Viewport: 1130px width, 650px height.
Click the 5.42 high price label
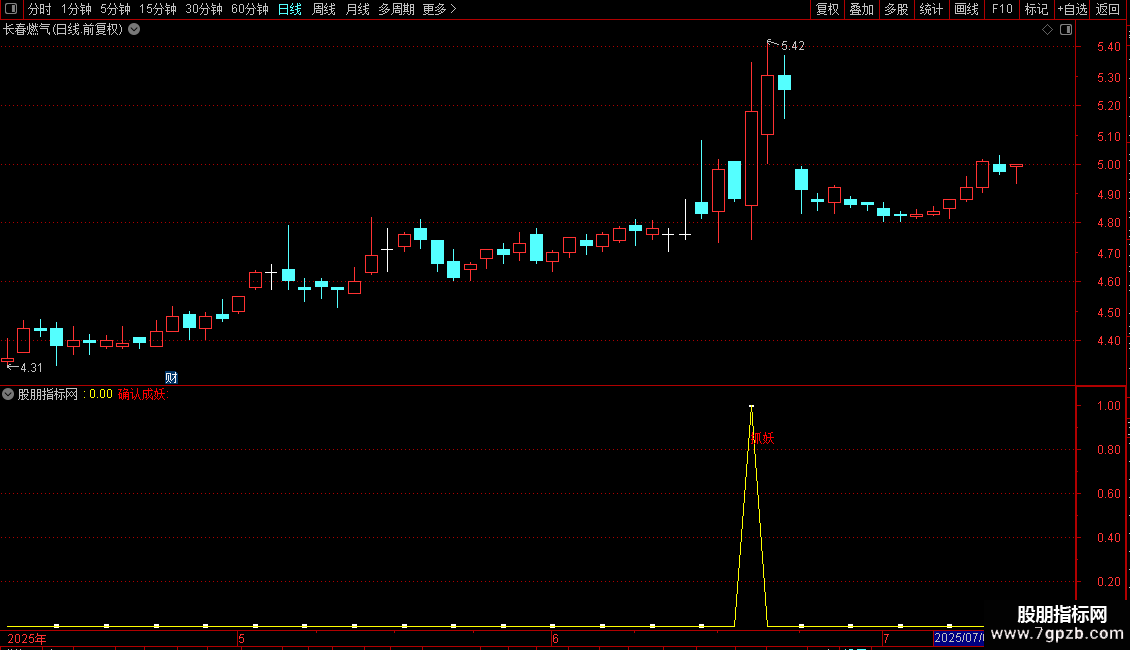click(793, 46)
